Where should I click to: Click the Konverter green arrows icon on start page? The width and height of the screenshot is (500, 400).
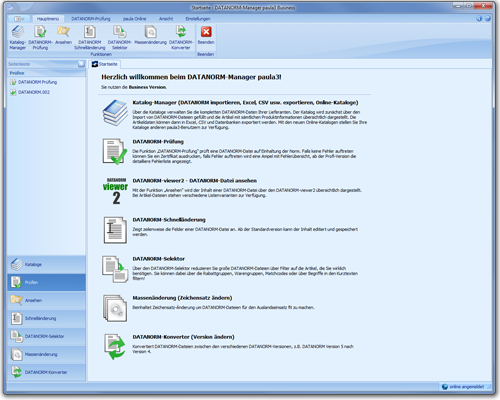pos(115,347)
